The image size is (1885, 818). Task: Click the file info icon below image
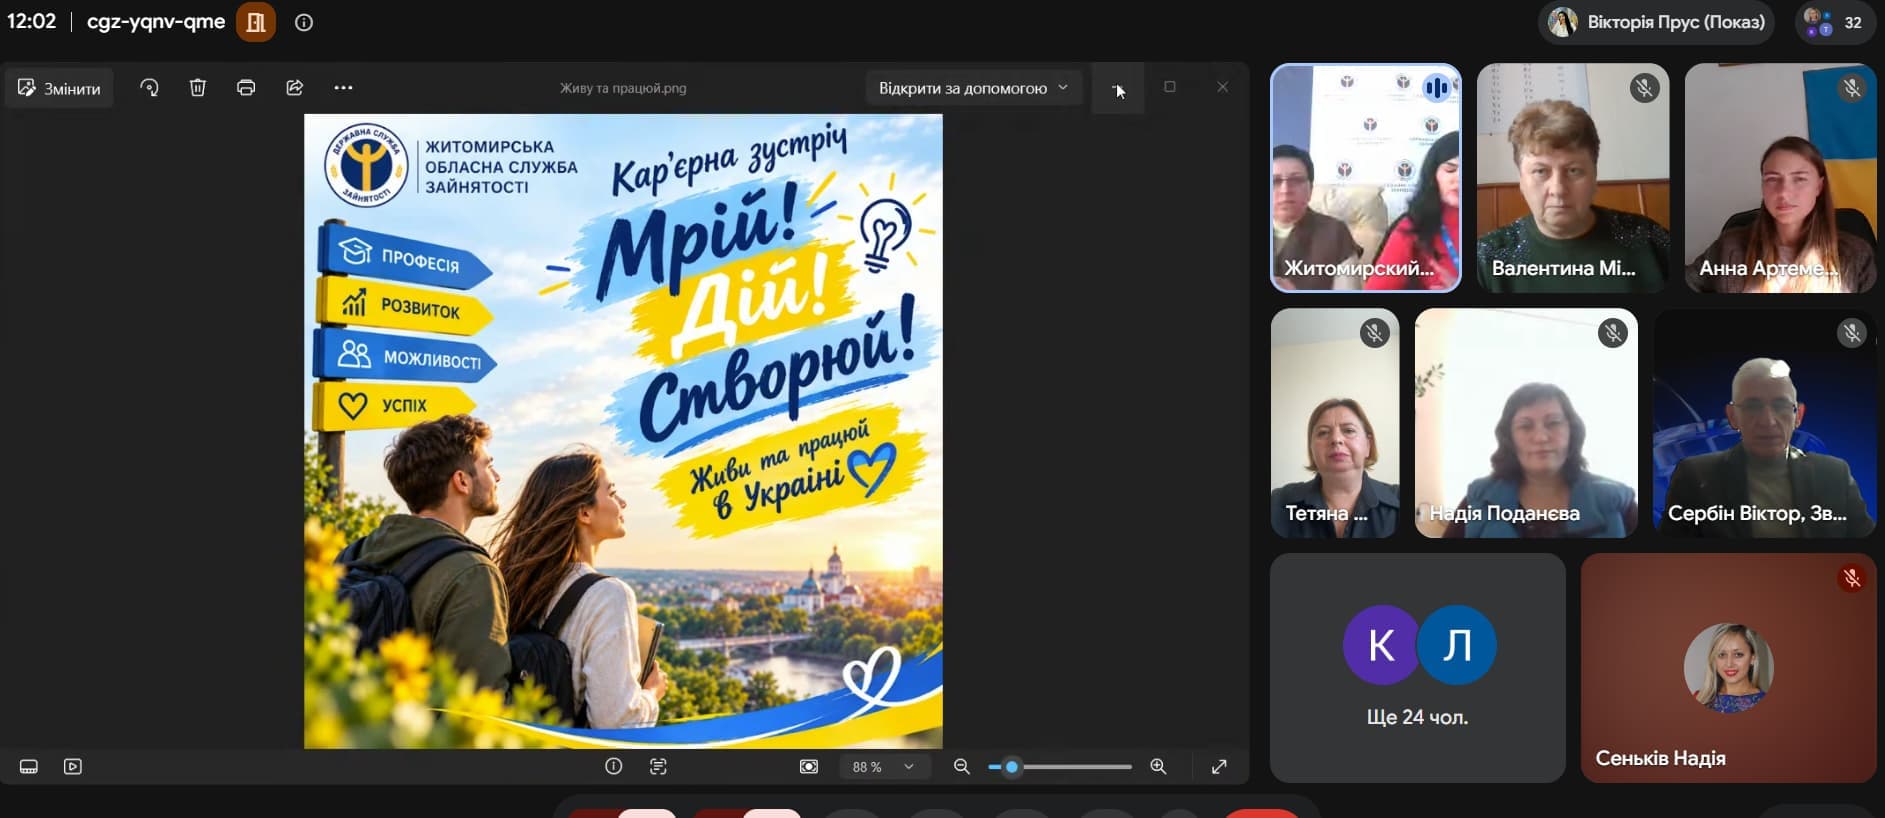(614, 766)
